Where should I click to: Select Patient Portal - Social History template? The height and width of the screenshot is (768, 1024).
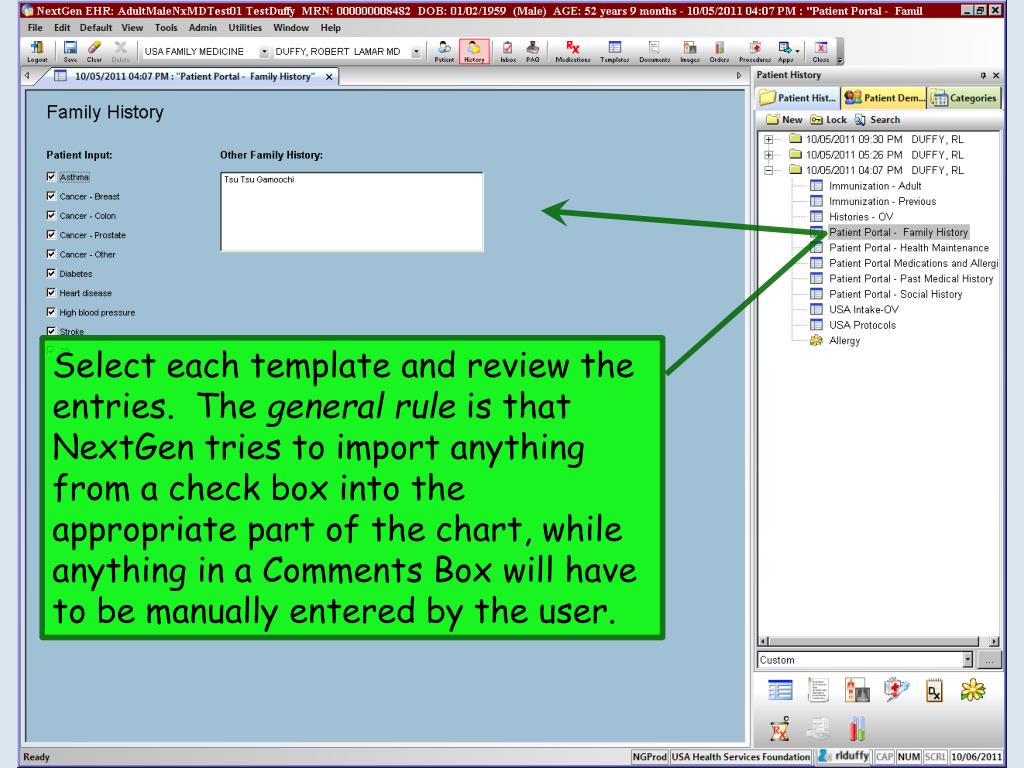click(895, 294)
